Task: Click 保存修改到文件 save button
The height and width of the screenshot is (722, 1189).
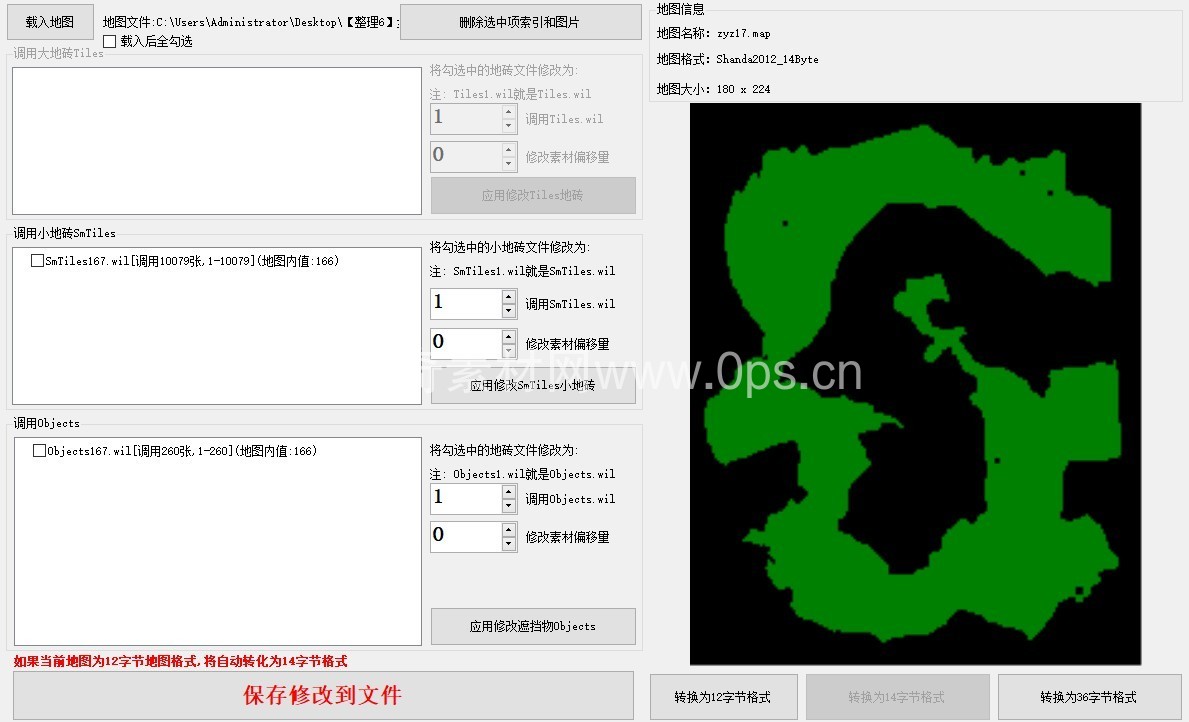Action: coord(323,696)
